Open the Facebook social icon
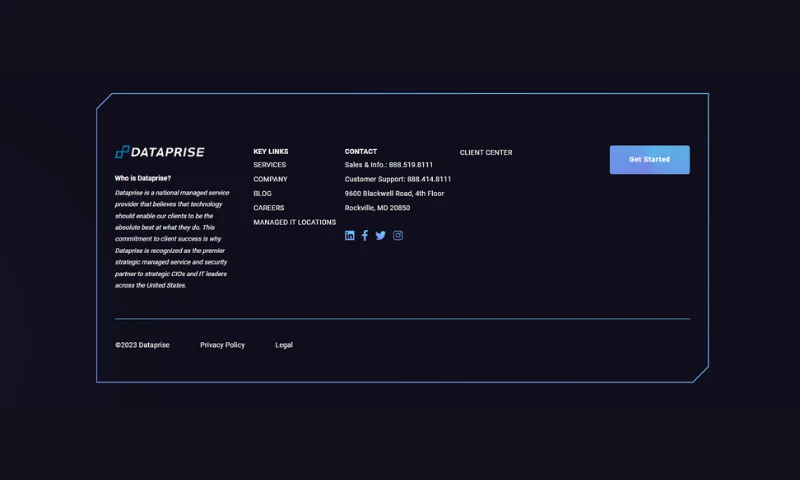Image resolution: width=800 pixels, height=480 pixels. (365, 236)
